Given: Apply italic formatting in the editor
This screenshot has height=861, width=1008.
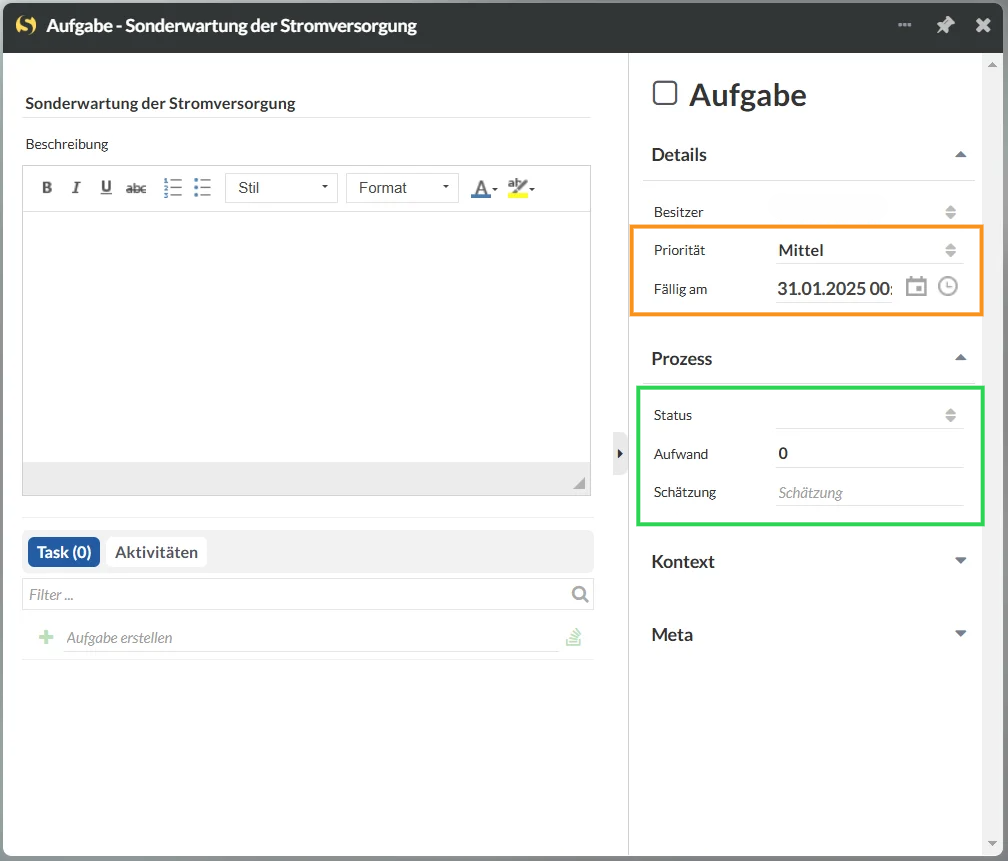Looking at the screenshot, I should pos(76,188).
